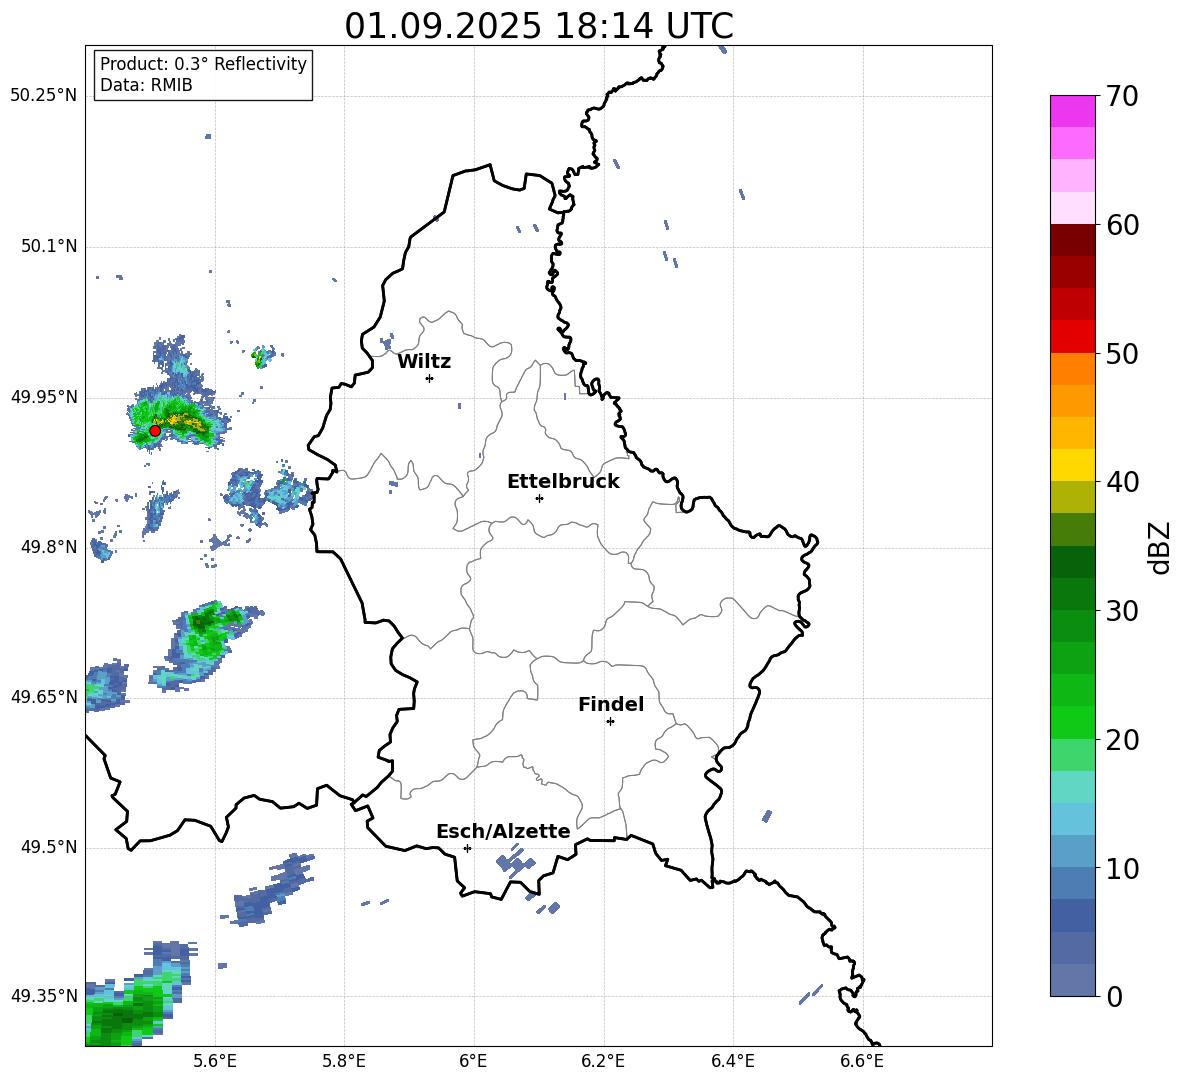
Task: Click the 49.65°N latitude label
Action: [x=44, y=697]
